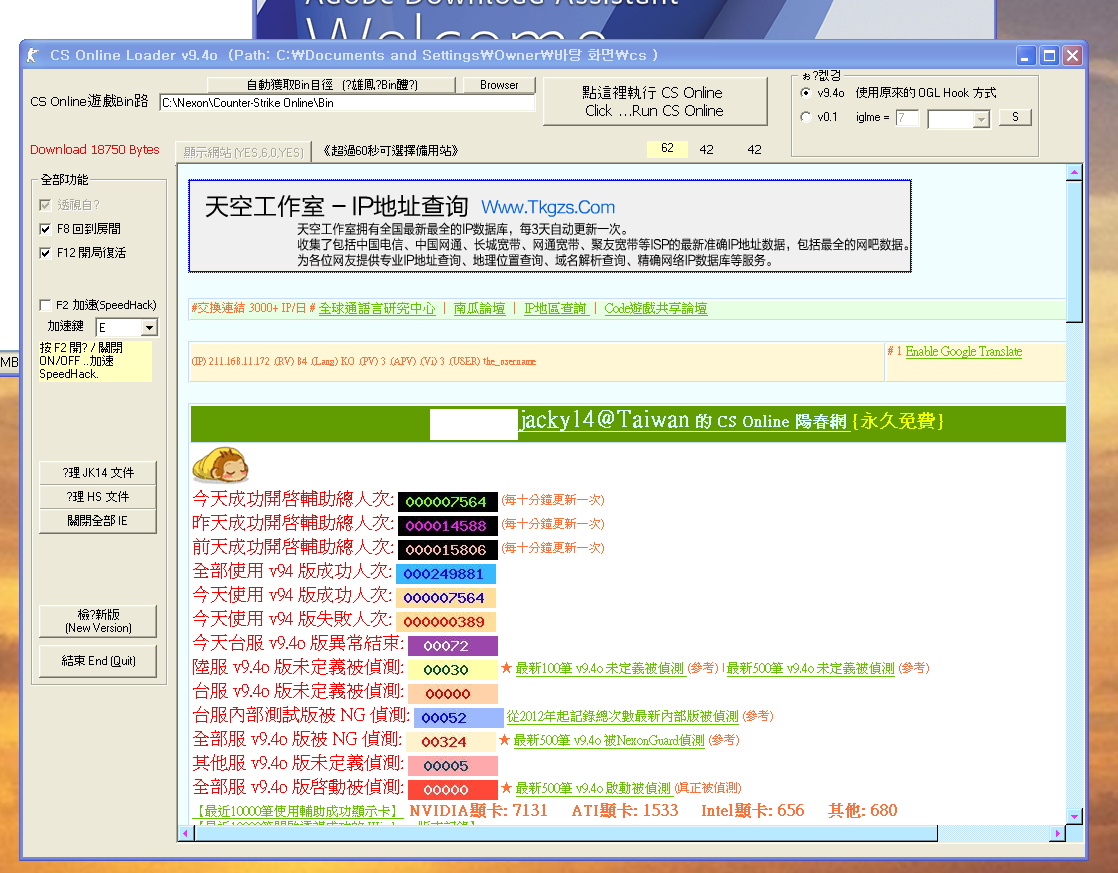Click the scroll-down arrow of web panel

click(x=1074, y=816)
